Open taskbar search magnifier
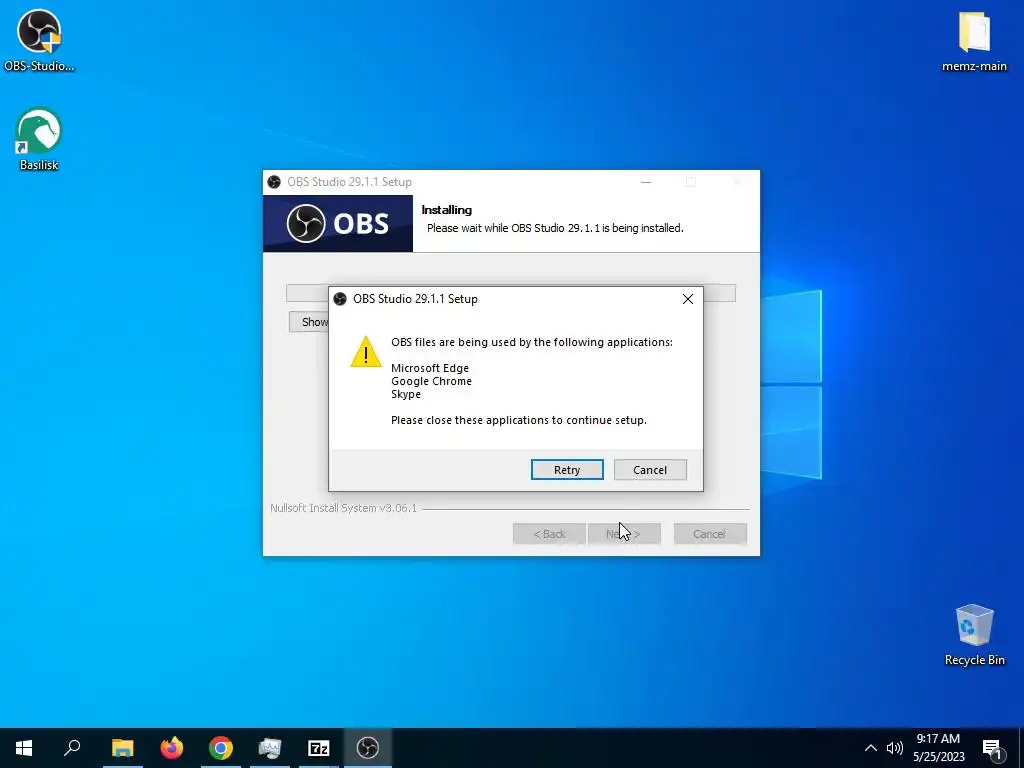This screenshot has width=1024, height=768. (x=72, y=748)
